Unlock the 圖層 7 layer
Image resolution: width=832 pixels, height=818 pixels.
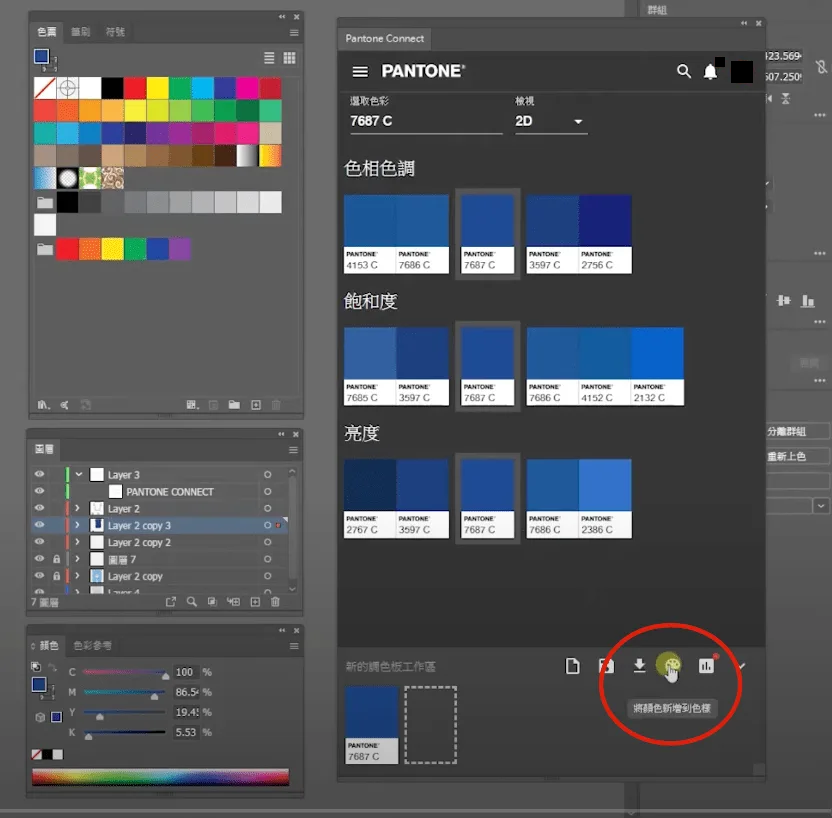(x=56, y=559)
